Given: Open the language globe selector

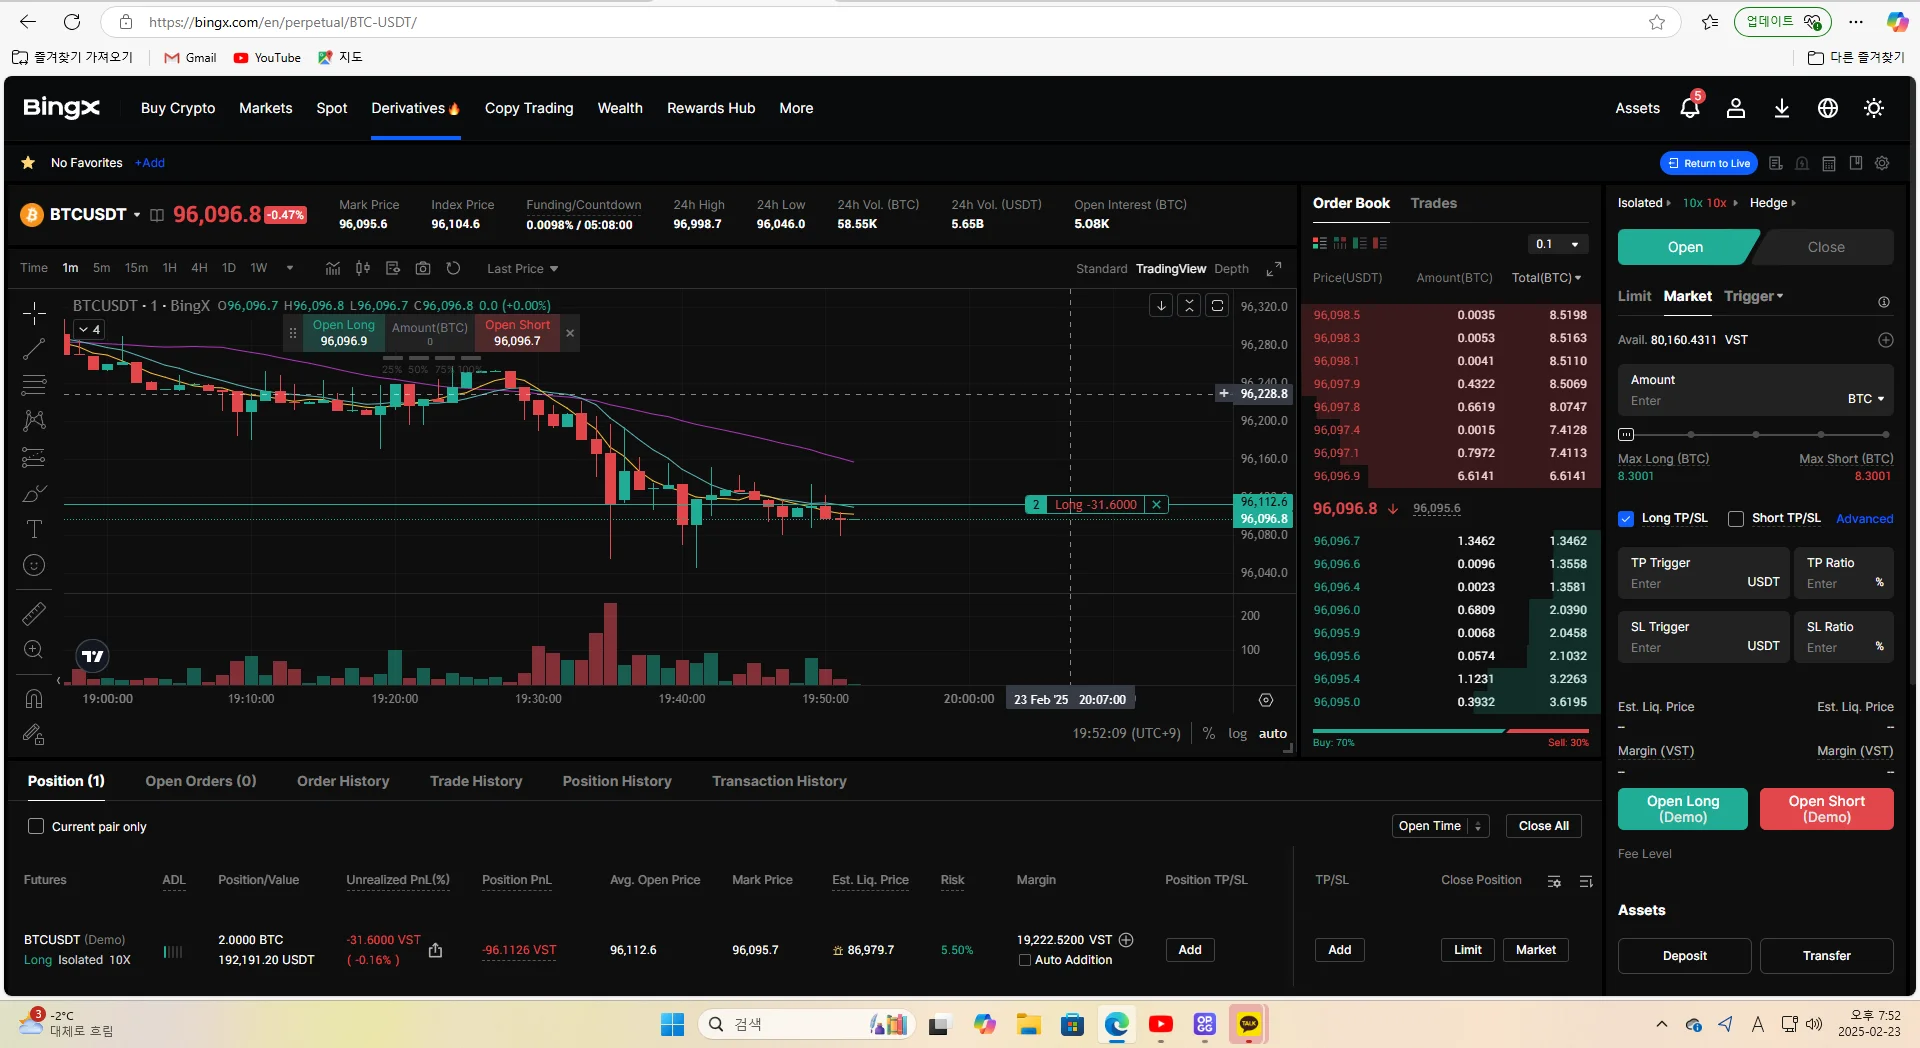Looking at the screenshot, I should click(x=1828, y=108).
